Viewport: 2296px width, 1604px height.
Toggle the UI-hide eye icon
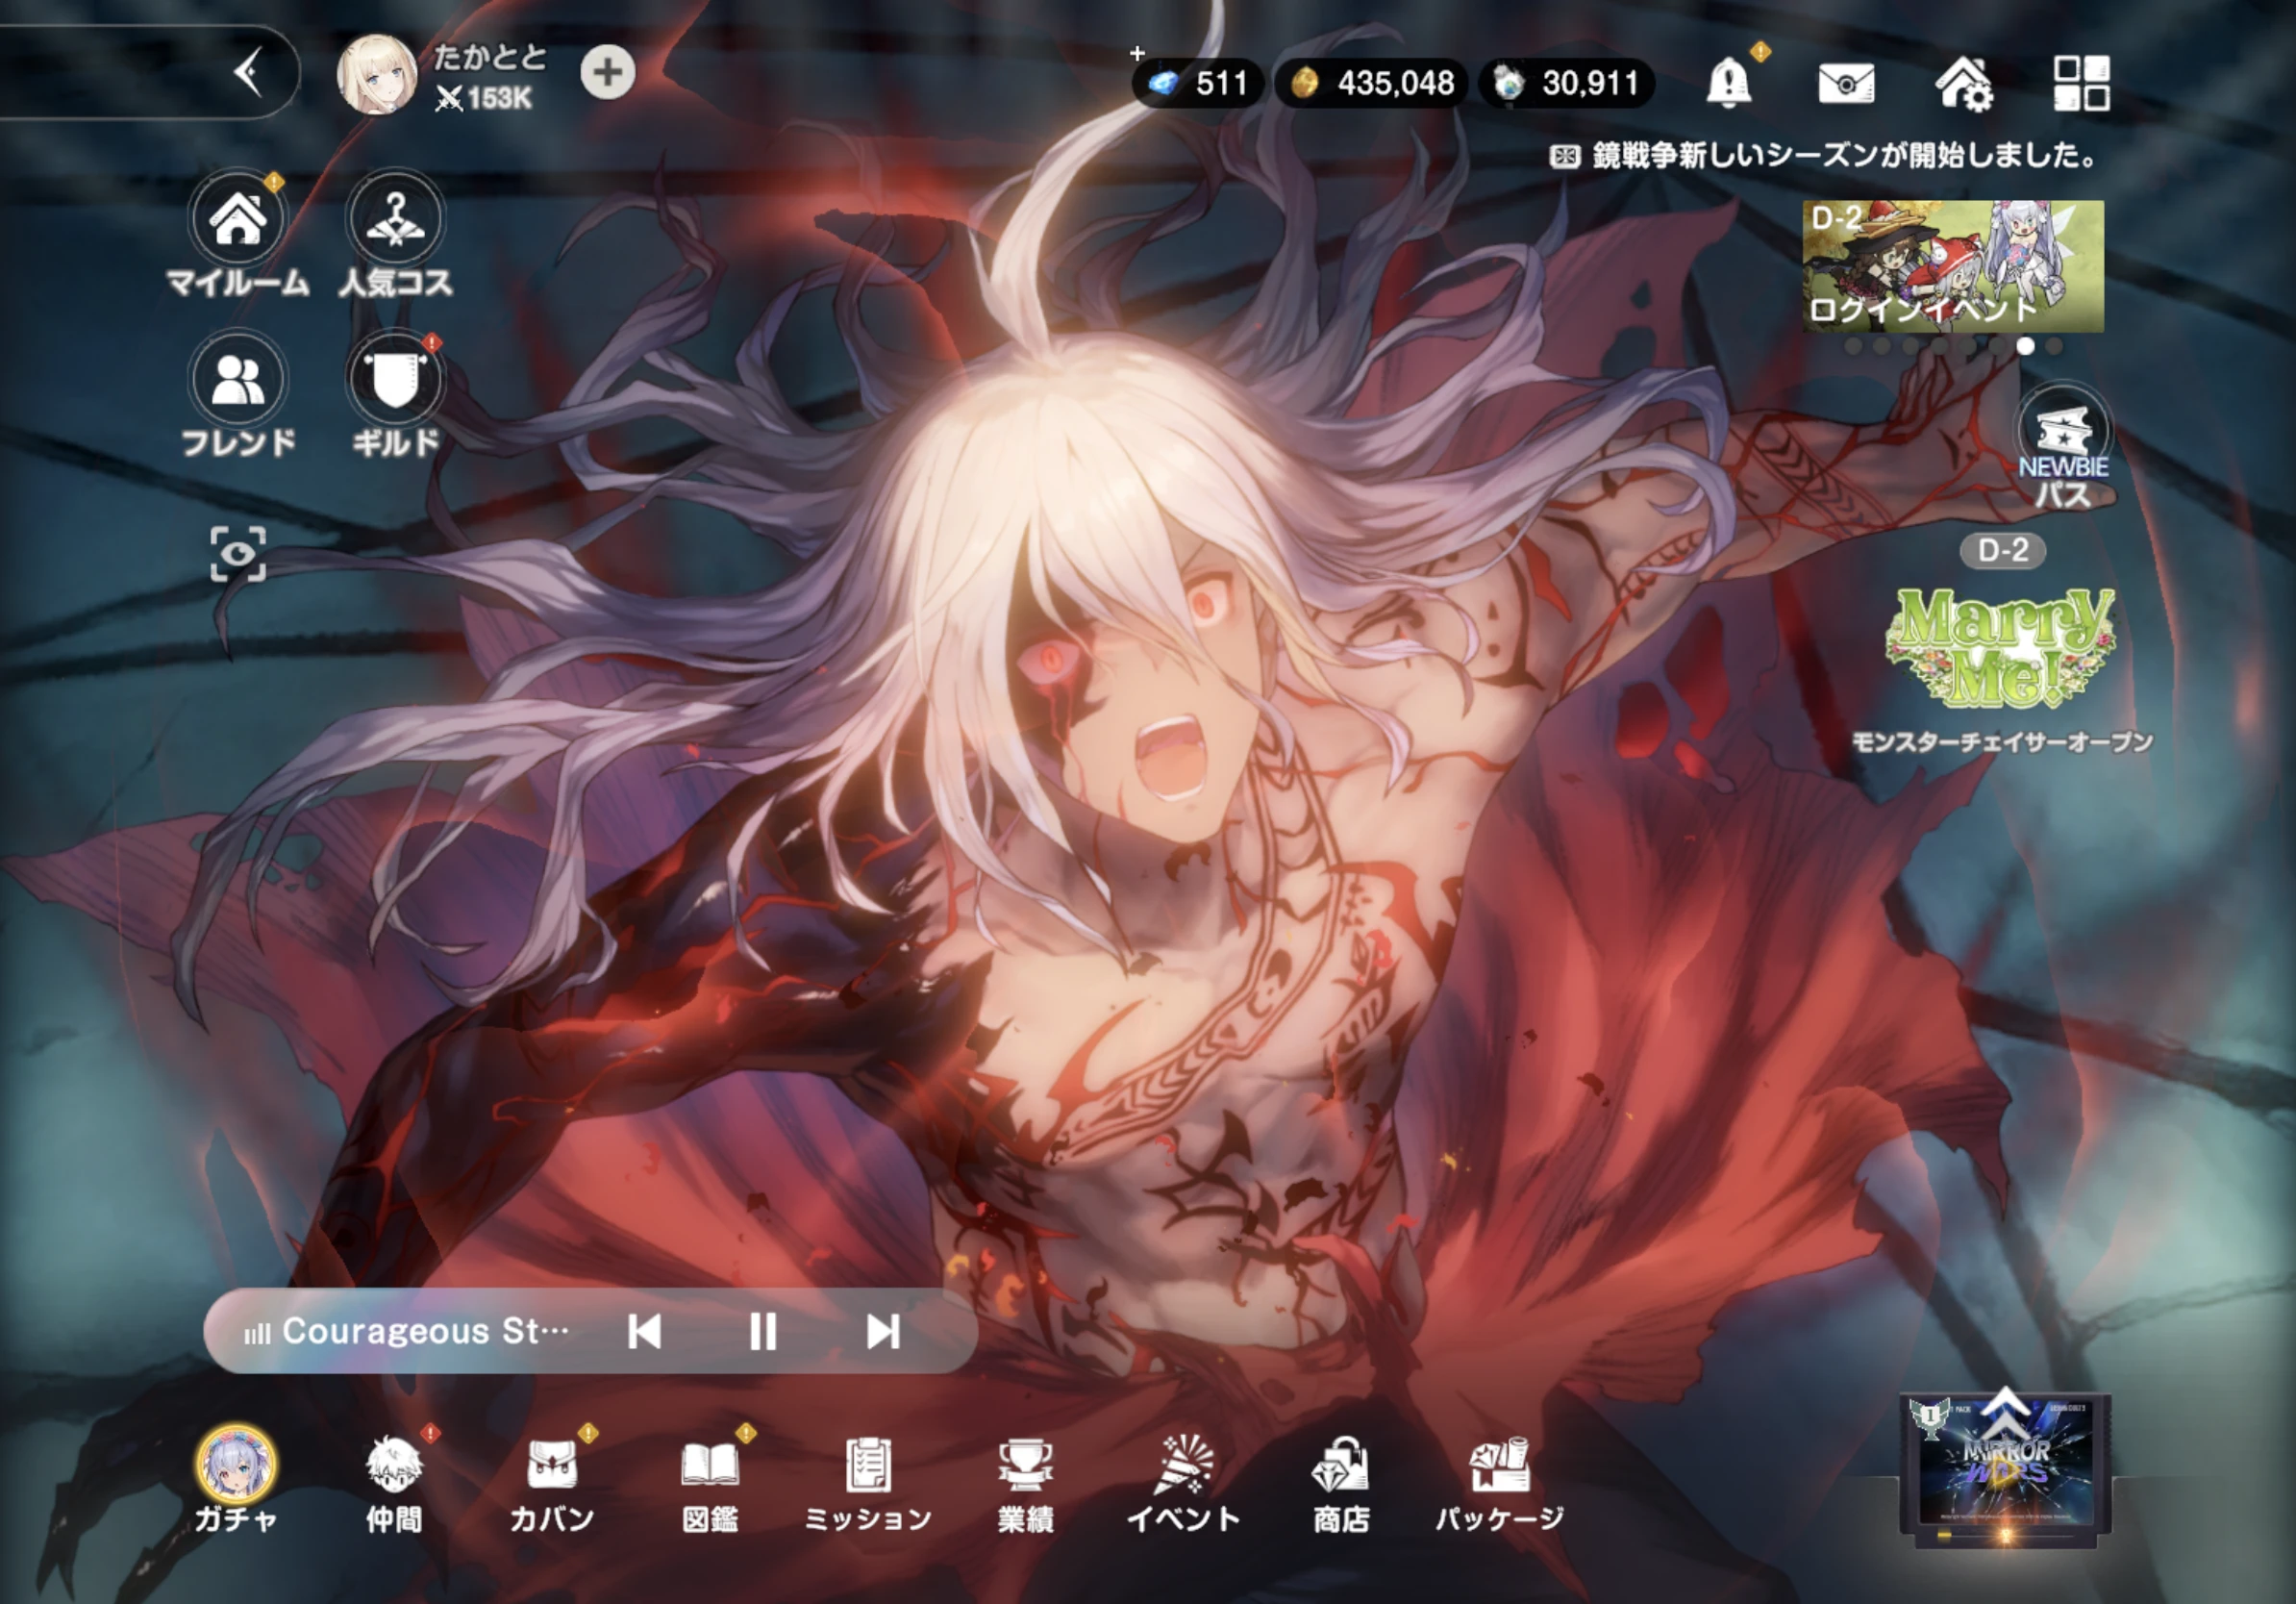[x=238, y=554]
